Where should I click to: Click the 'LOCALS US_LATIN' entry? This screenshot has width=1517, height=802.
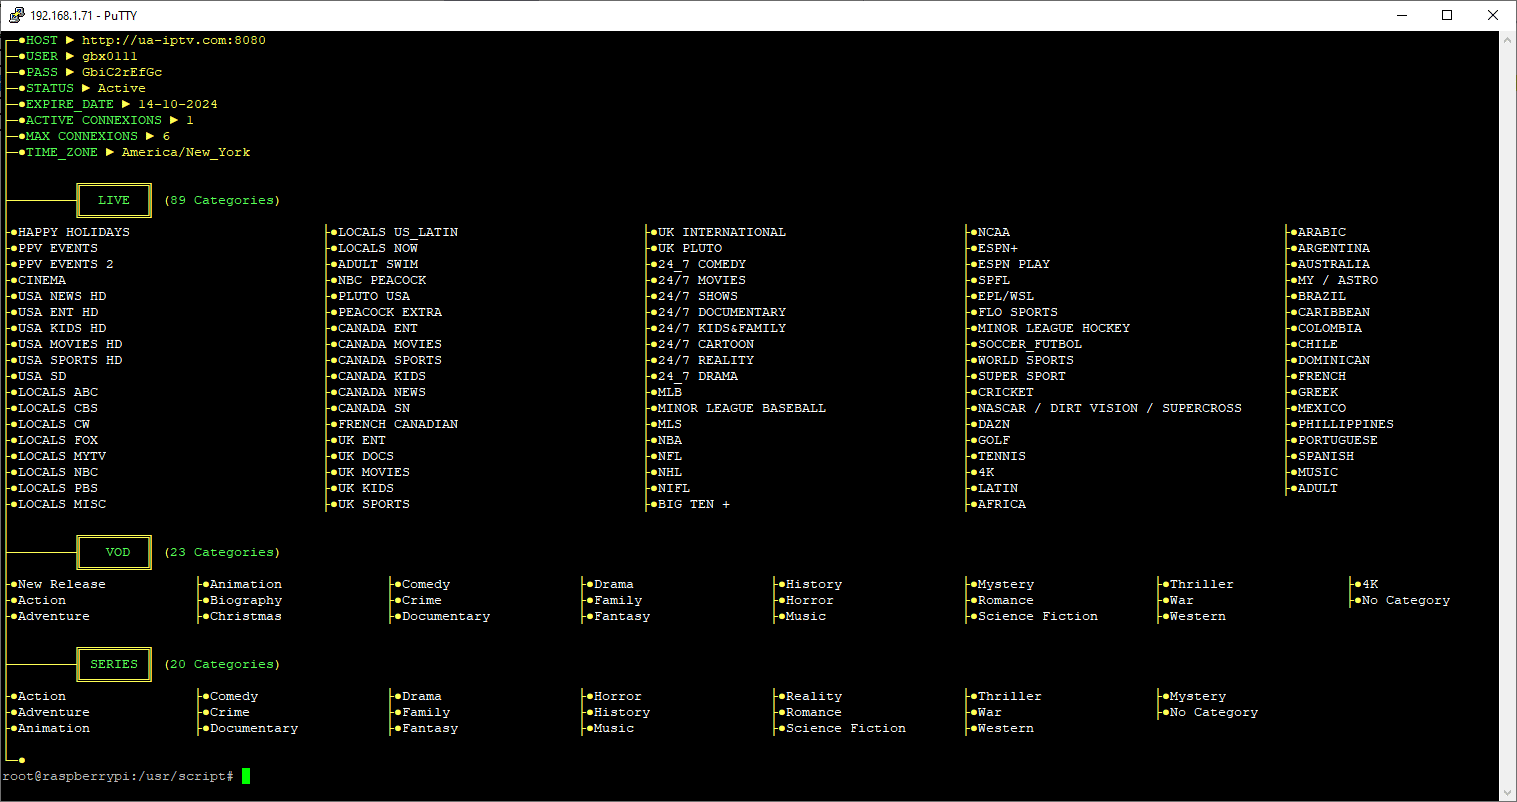pos(398,232)
